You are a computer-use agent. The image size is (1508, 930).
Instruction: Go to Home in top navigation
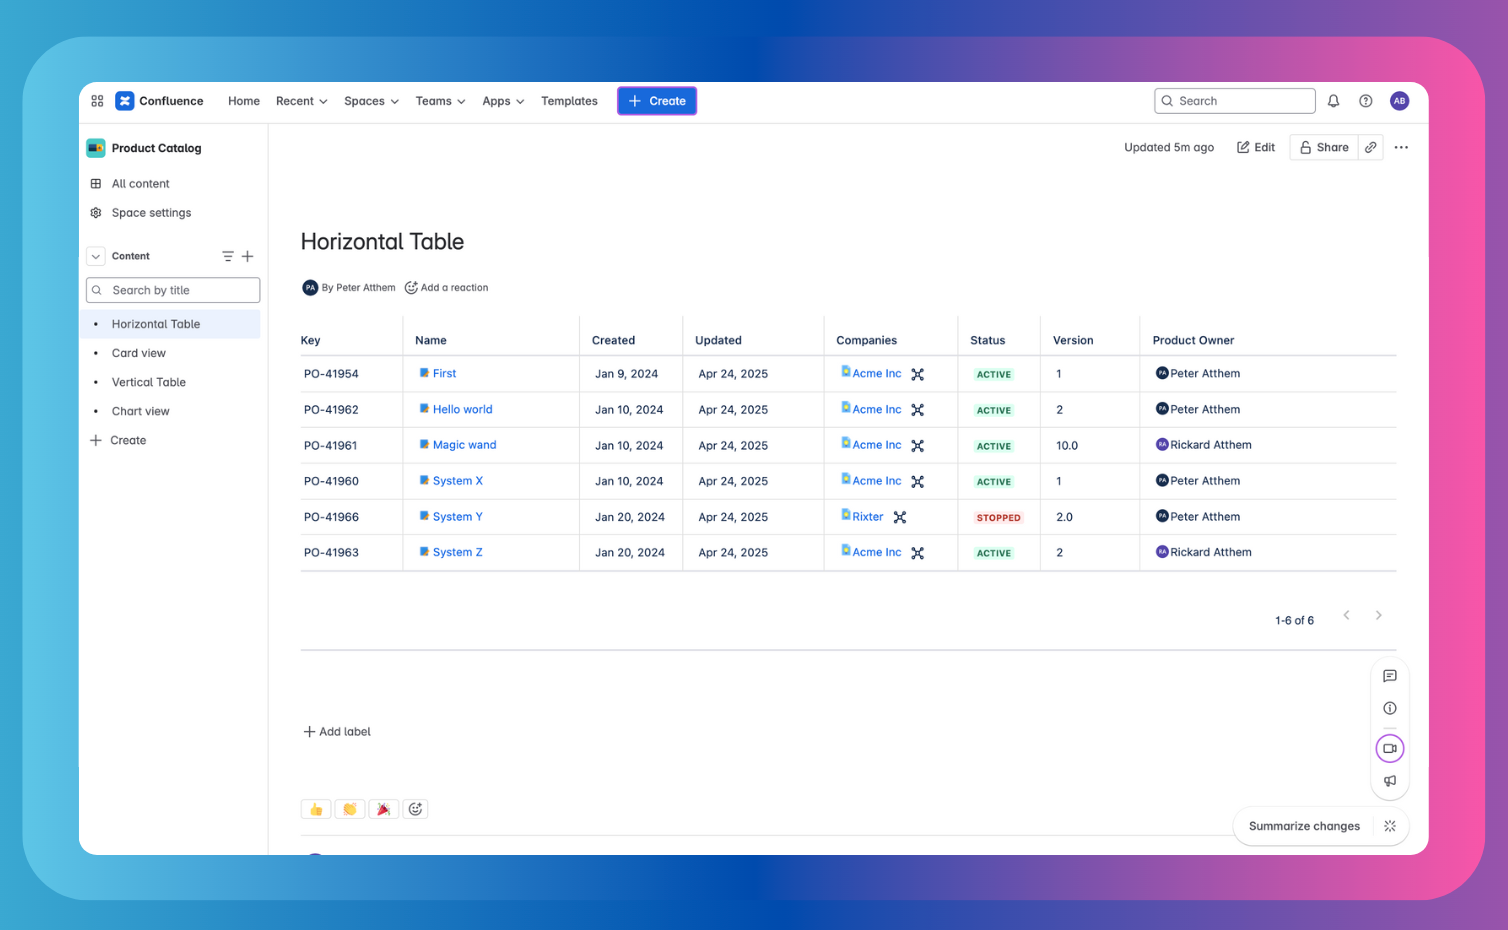(x=244, y=101)
